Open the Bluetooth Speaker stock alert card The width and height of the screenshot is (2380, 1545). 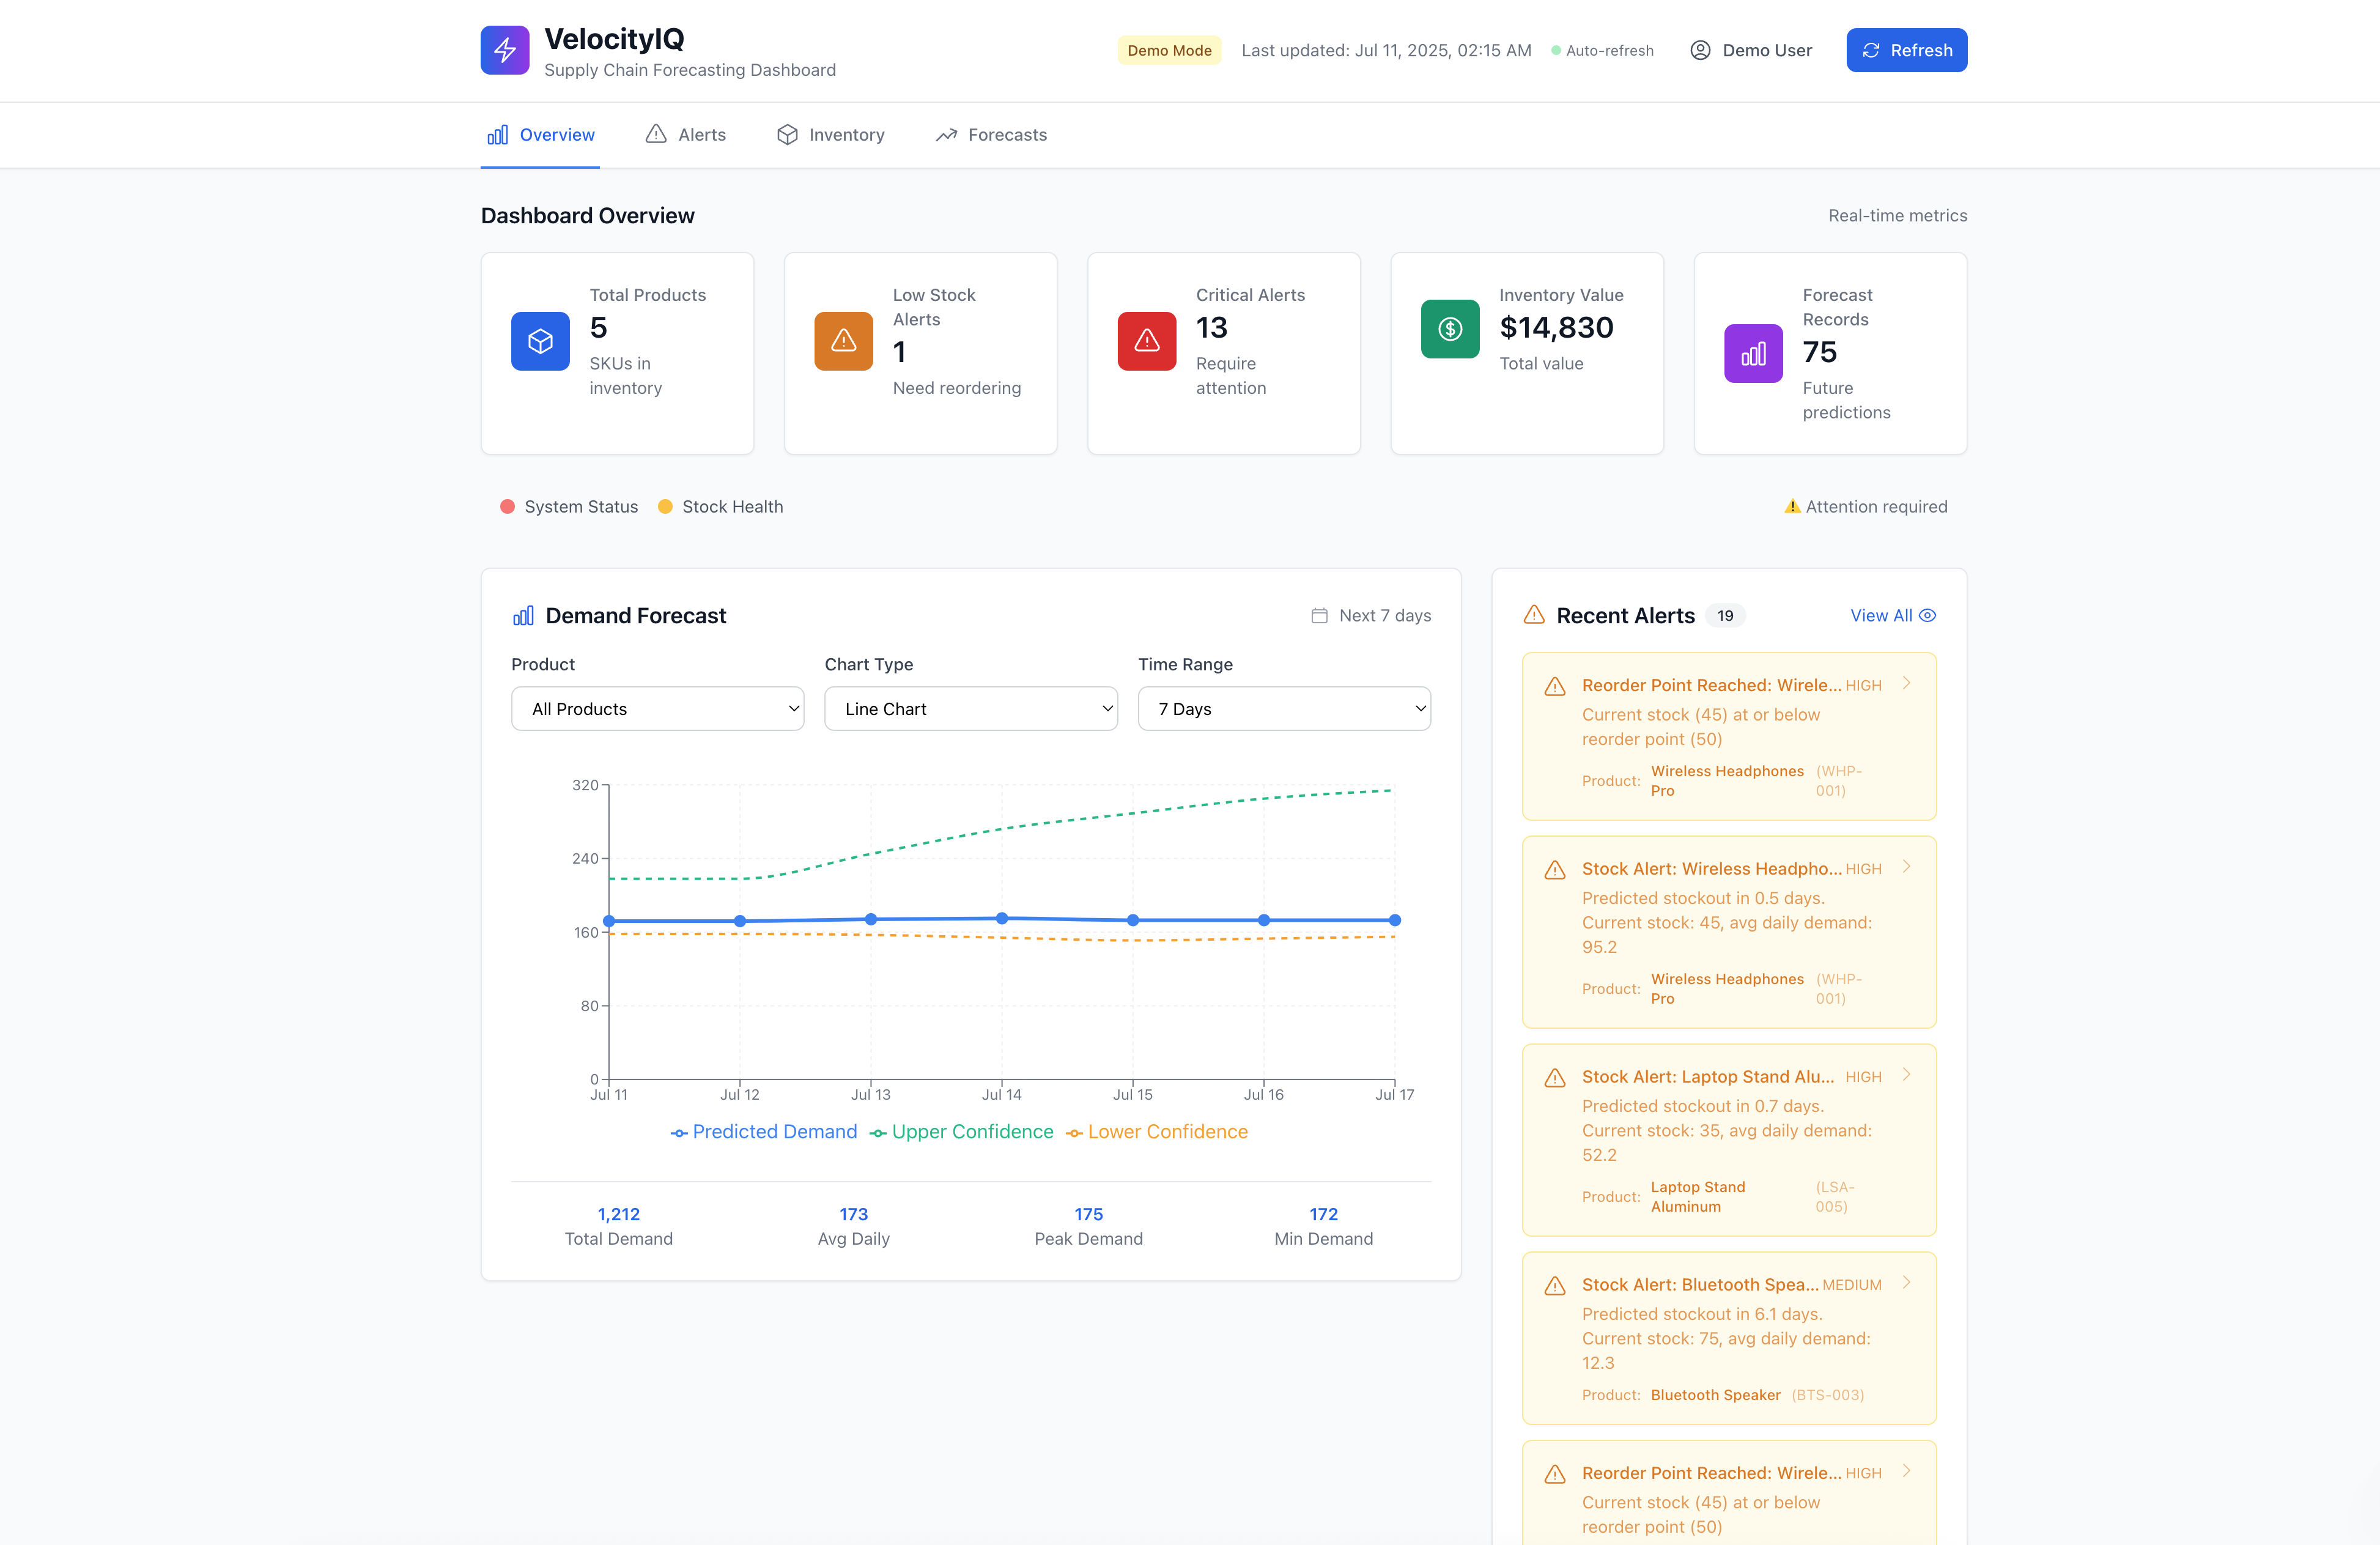[x=1728, y=1338]
